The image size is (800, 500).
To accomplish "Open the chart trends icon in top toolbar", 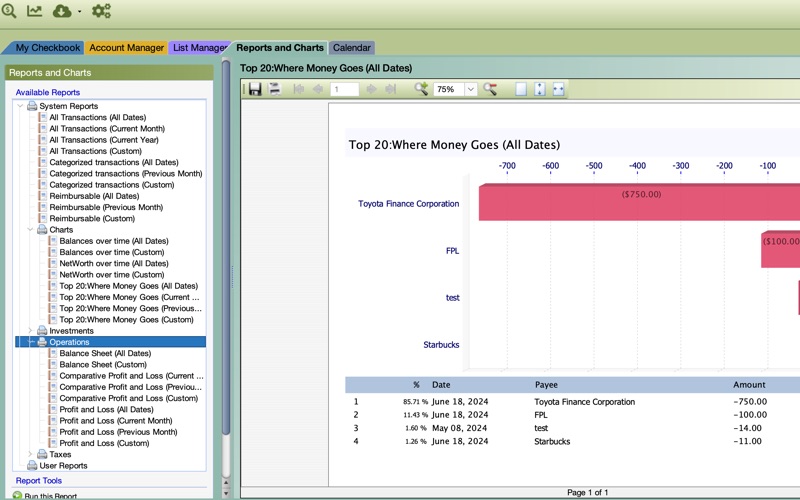I will [x=35, y=10].
